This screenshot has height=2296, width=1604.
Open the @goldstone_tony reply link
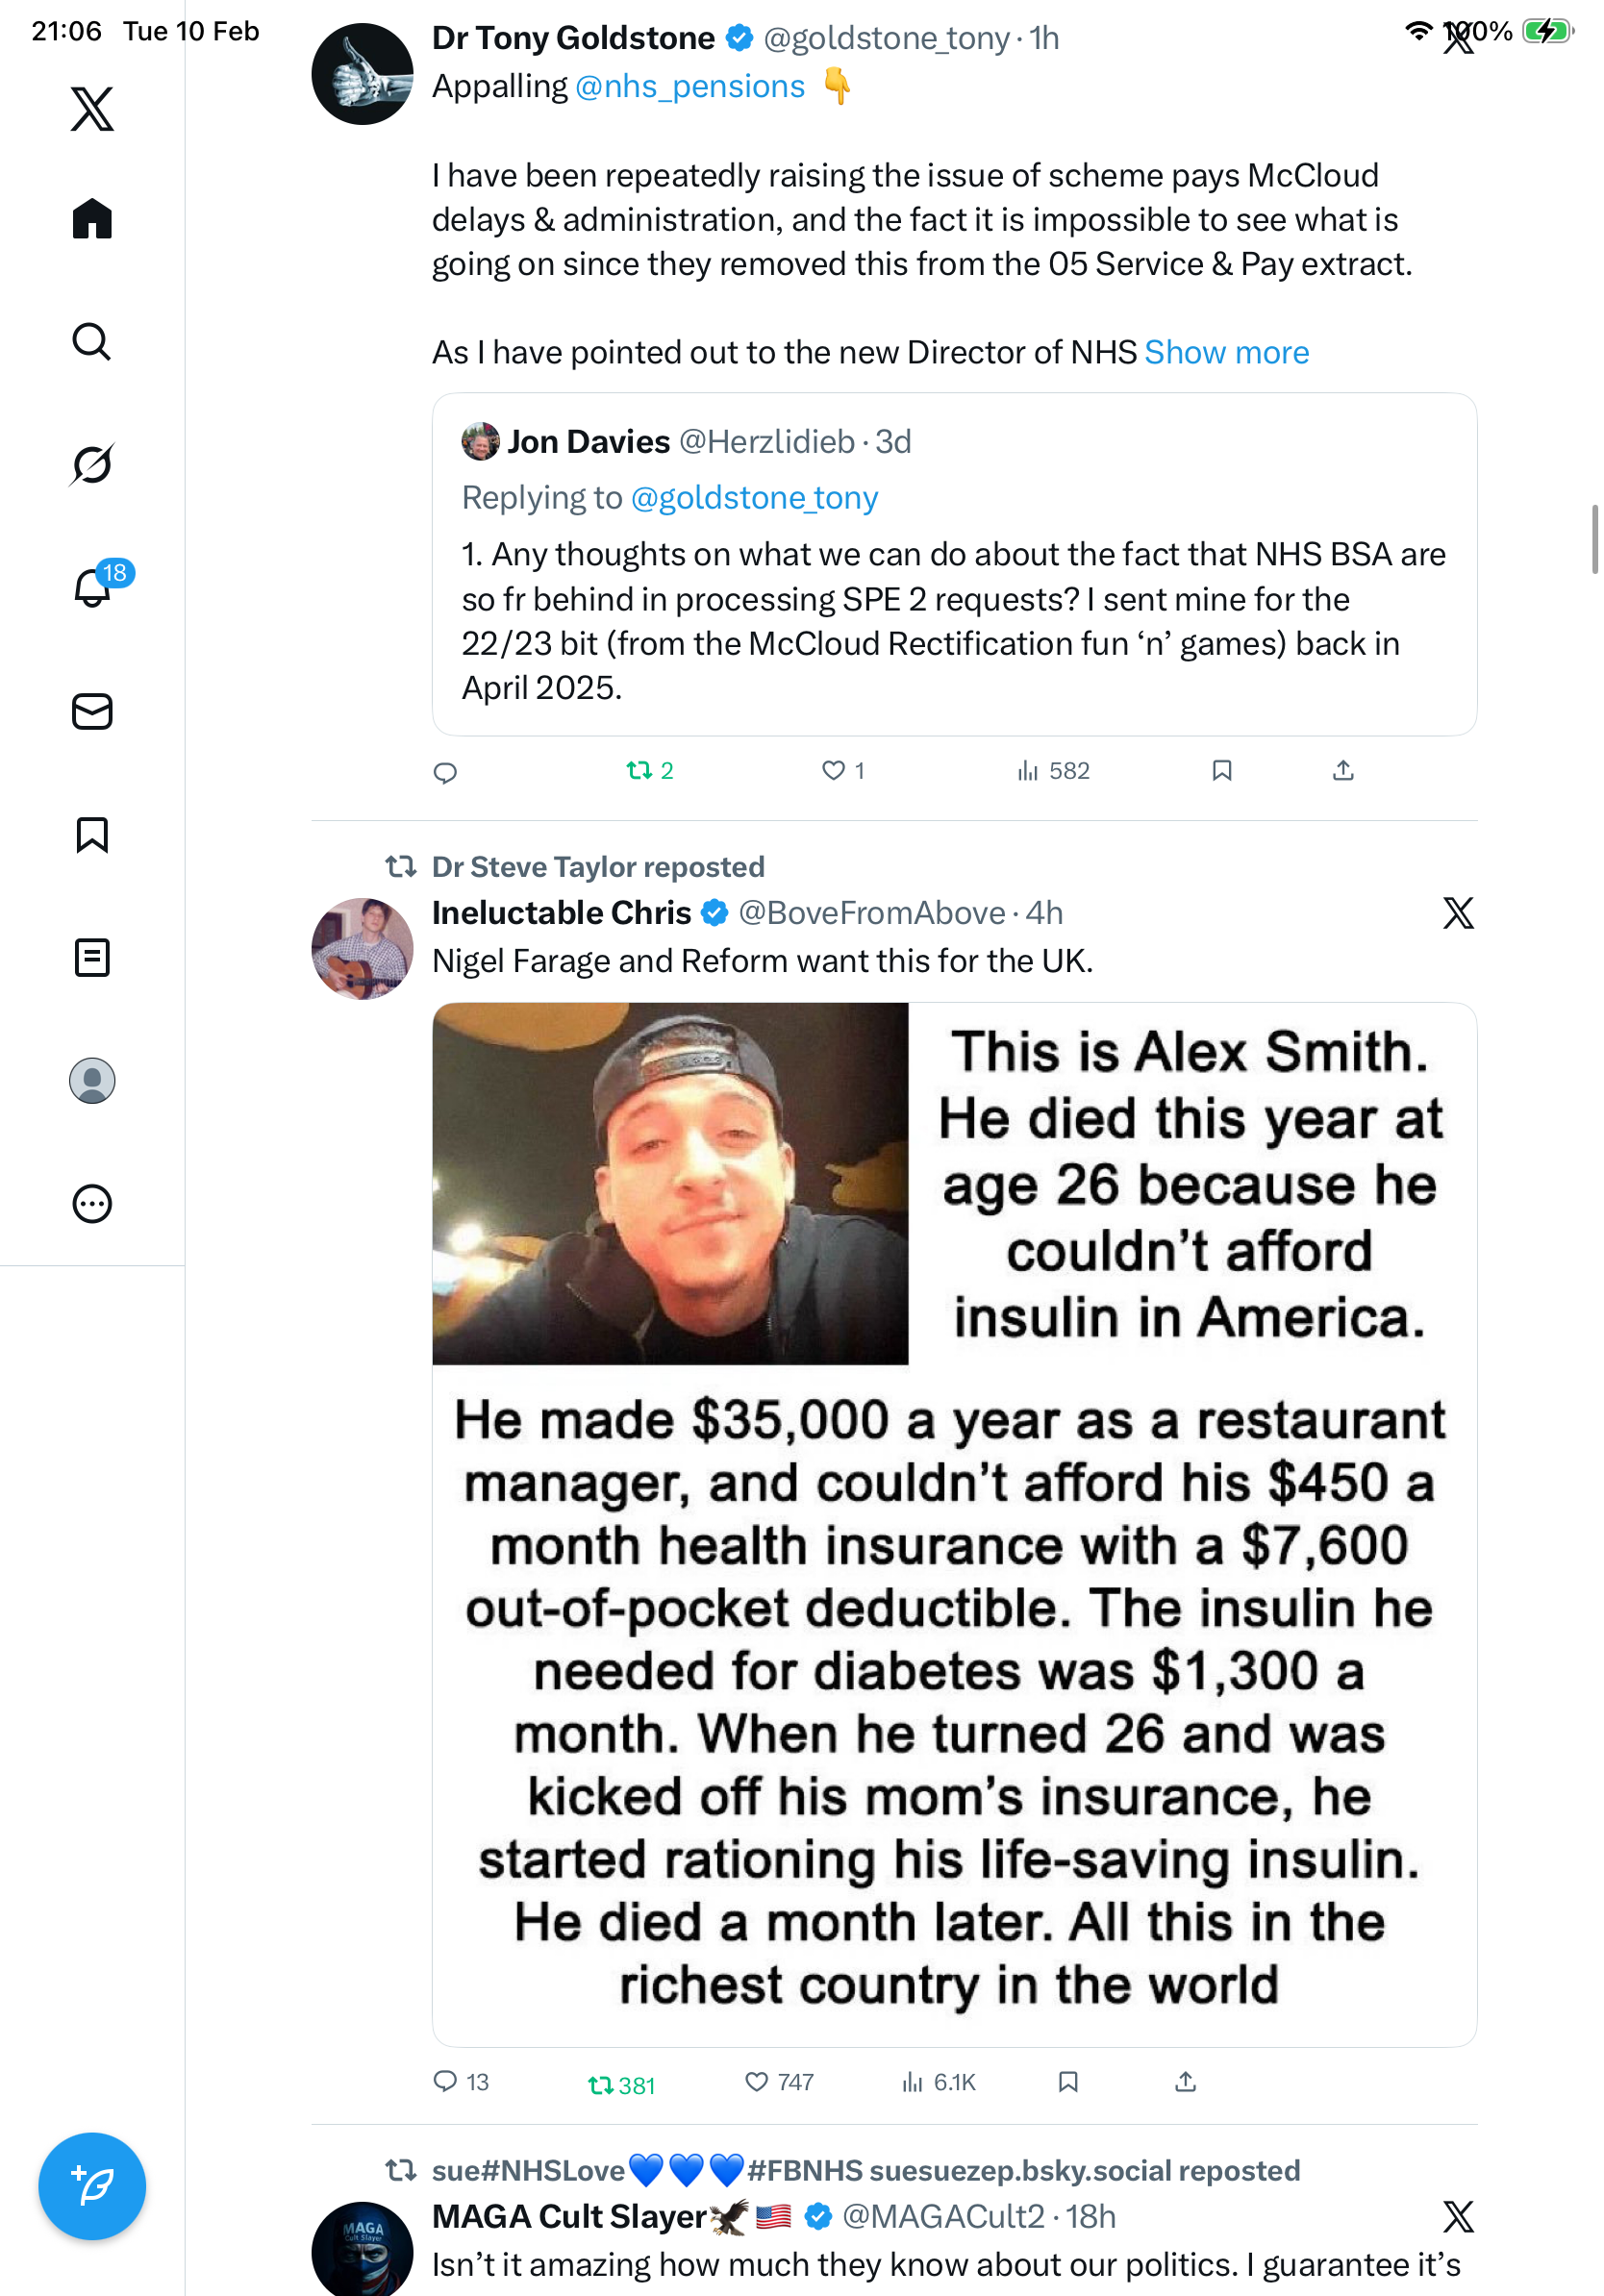point(754,497)
